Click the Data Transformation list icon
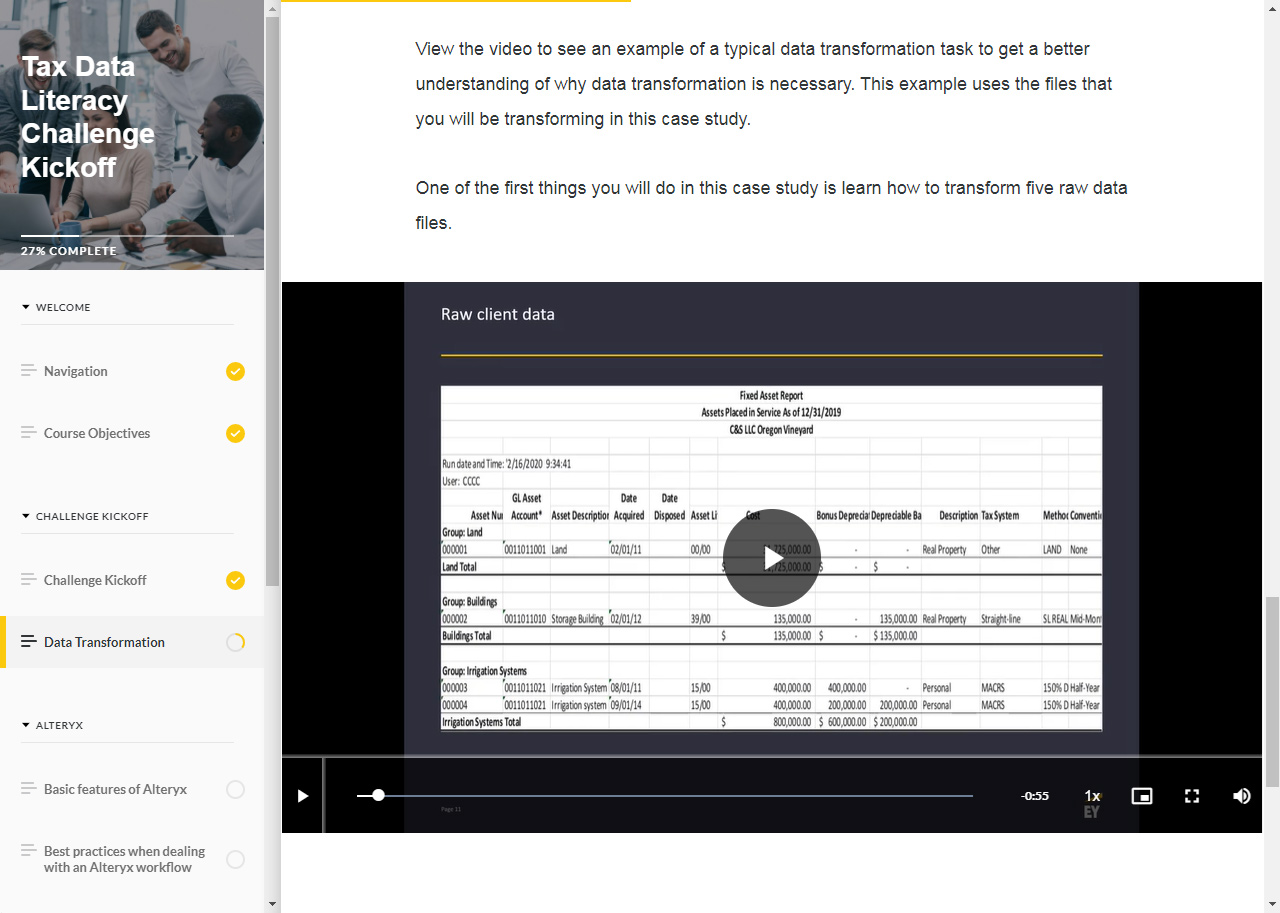The height and width of the screenshot is (913, 1280). click(x=28, y=642)
